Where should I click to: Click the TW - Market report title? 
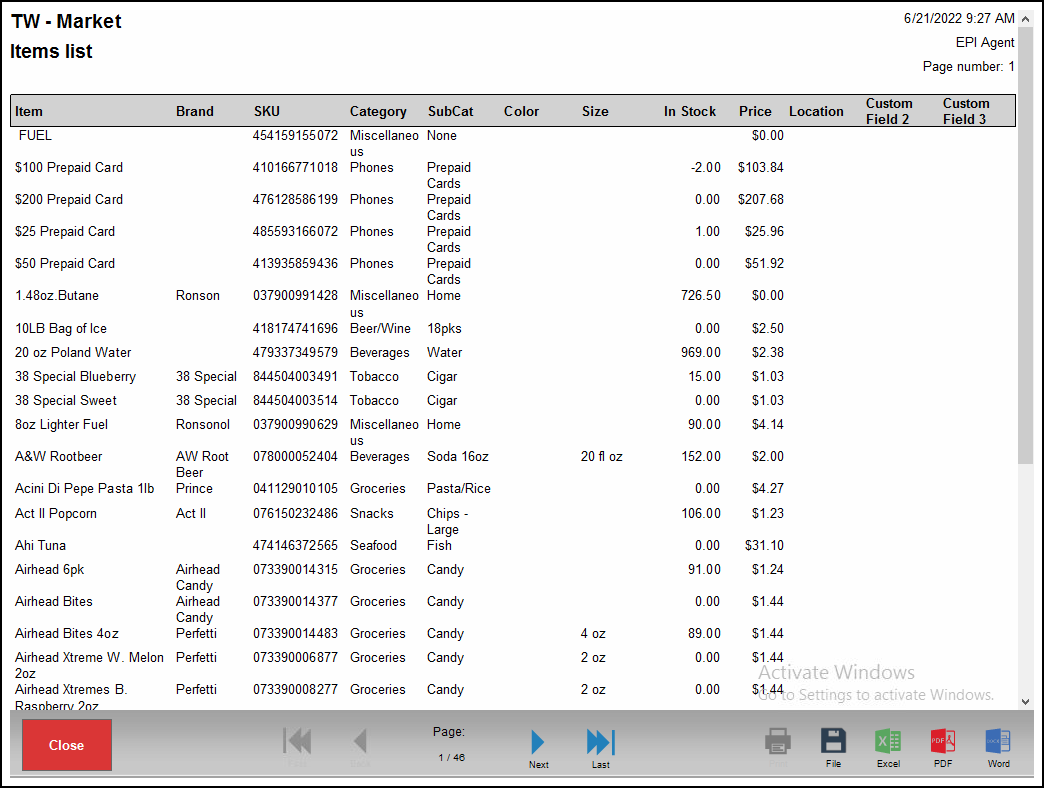(66, 21)
